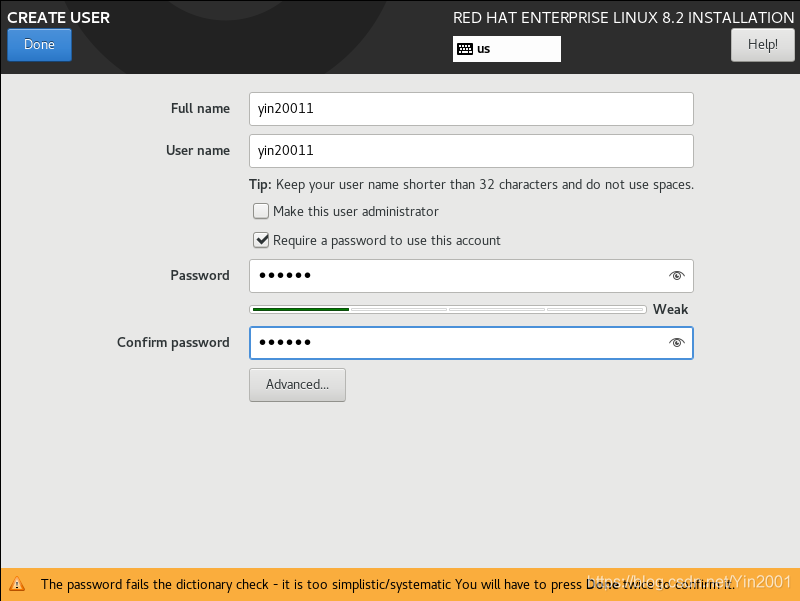Click the Full name label
Screen dimensions: 800x601
pyautogui.click(x=200, y=109)
